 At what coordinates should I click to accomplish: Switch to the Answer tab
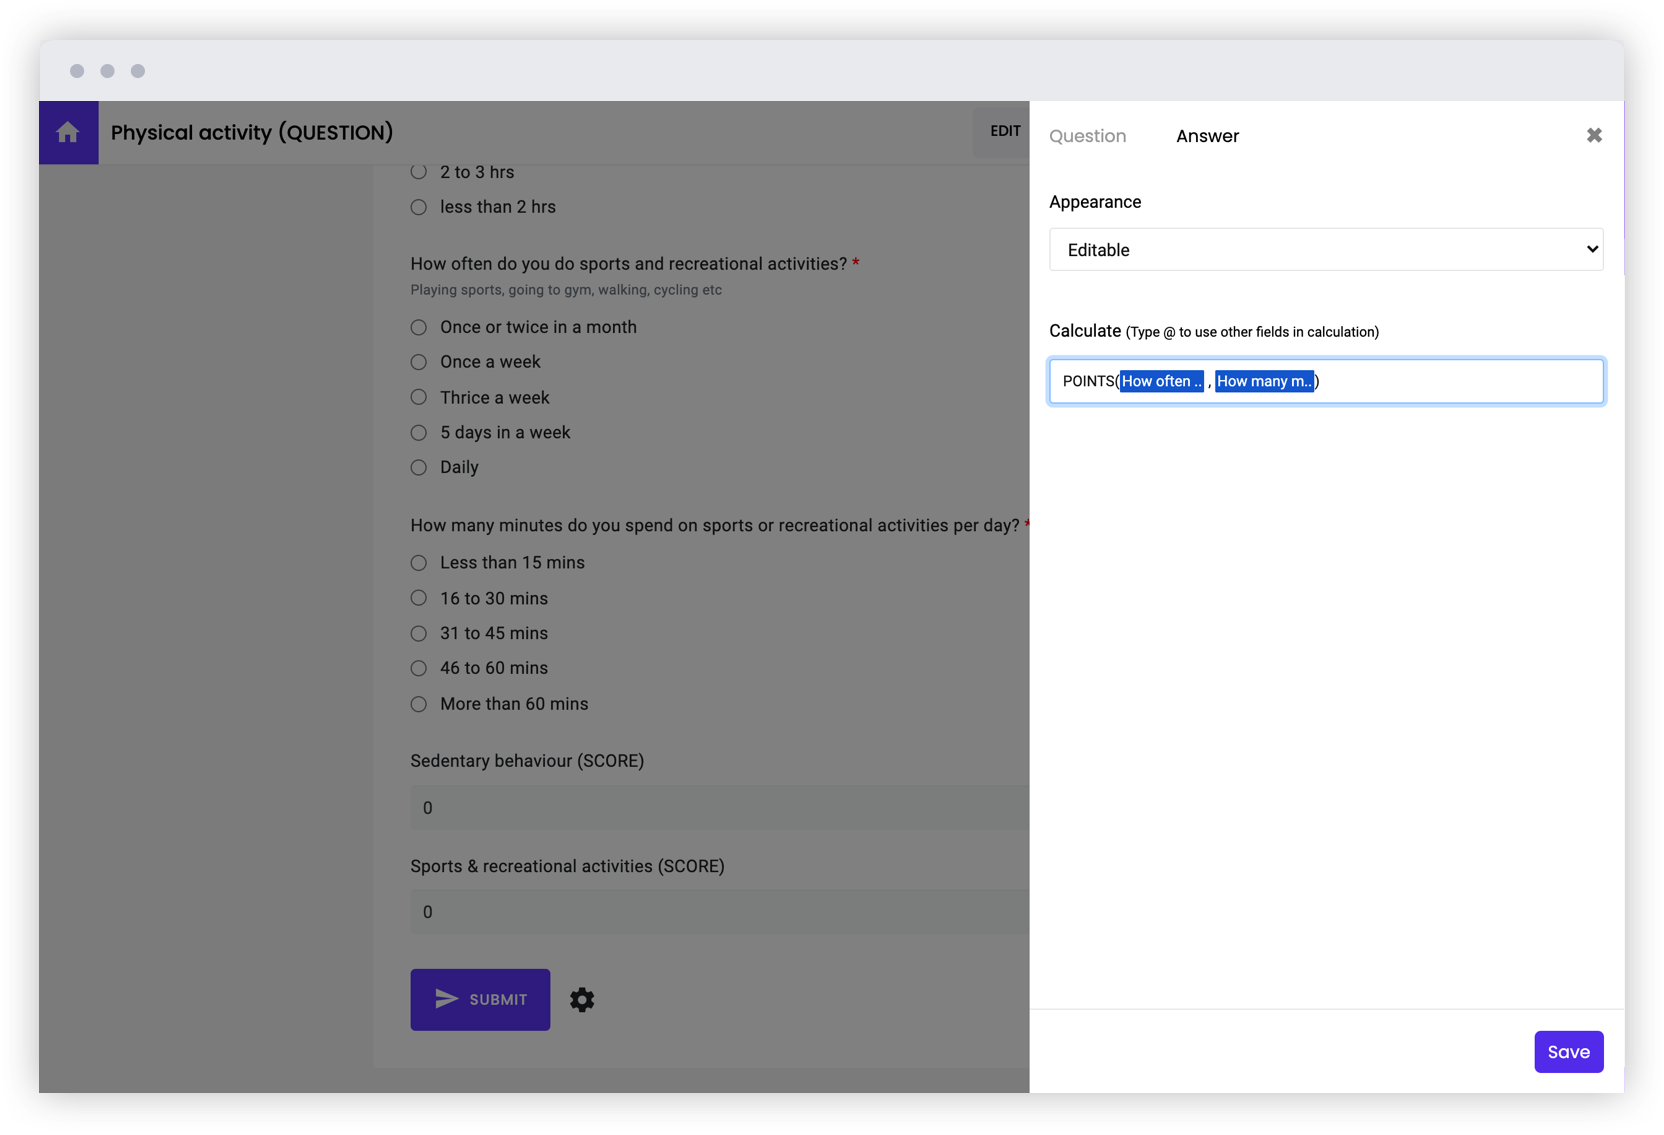click(x=1207, y=136)
